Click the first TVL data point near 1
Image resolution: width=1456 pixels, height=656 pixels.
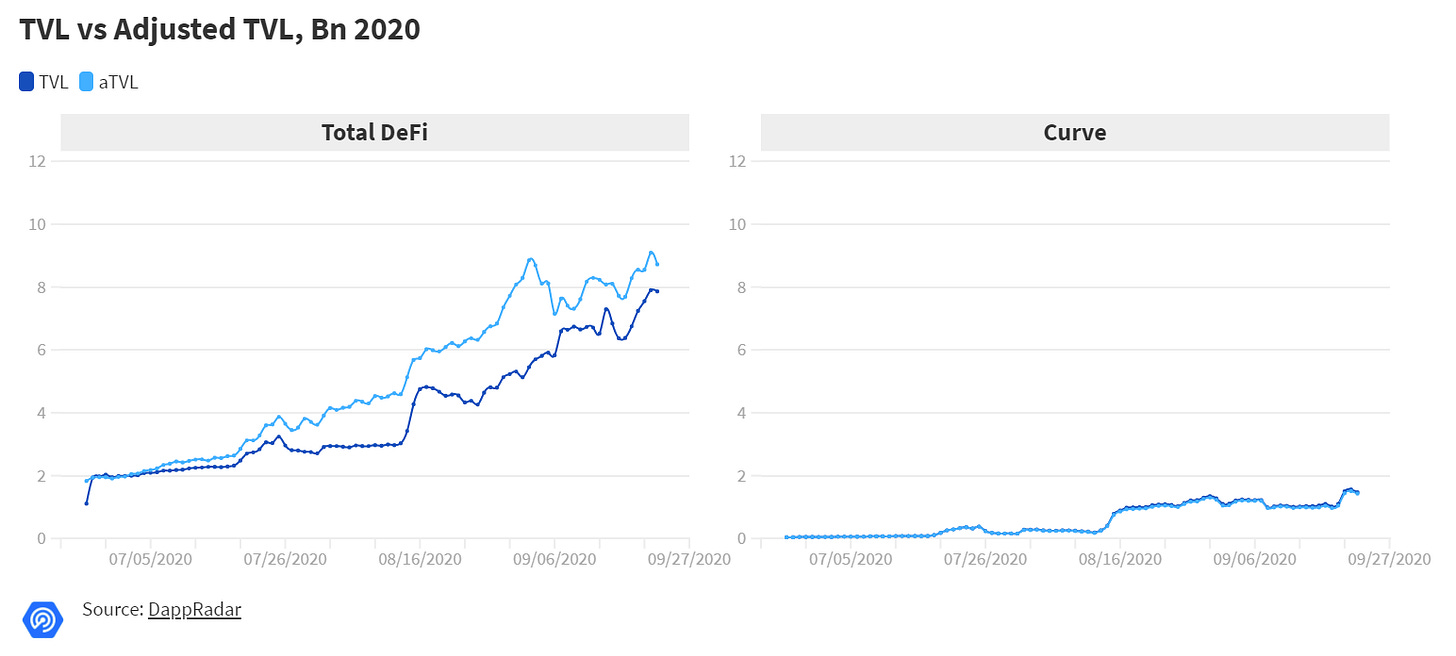coord(86,503)
